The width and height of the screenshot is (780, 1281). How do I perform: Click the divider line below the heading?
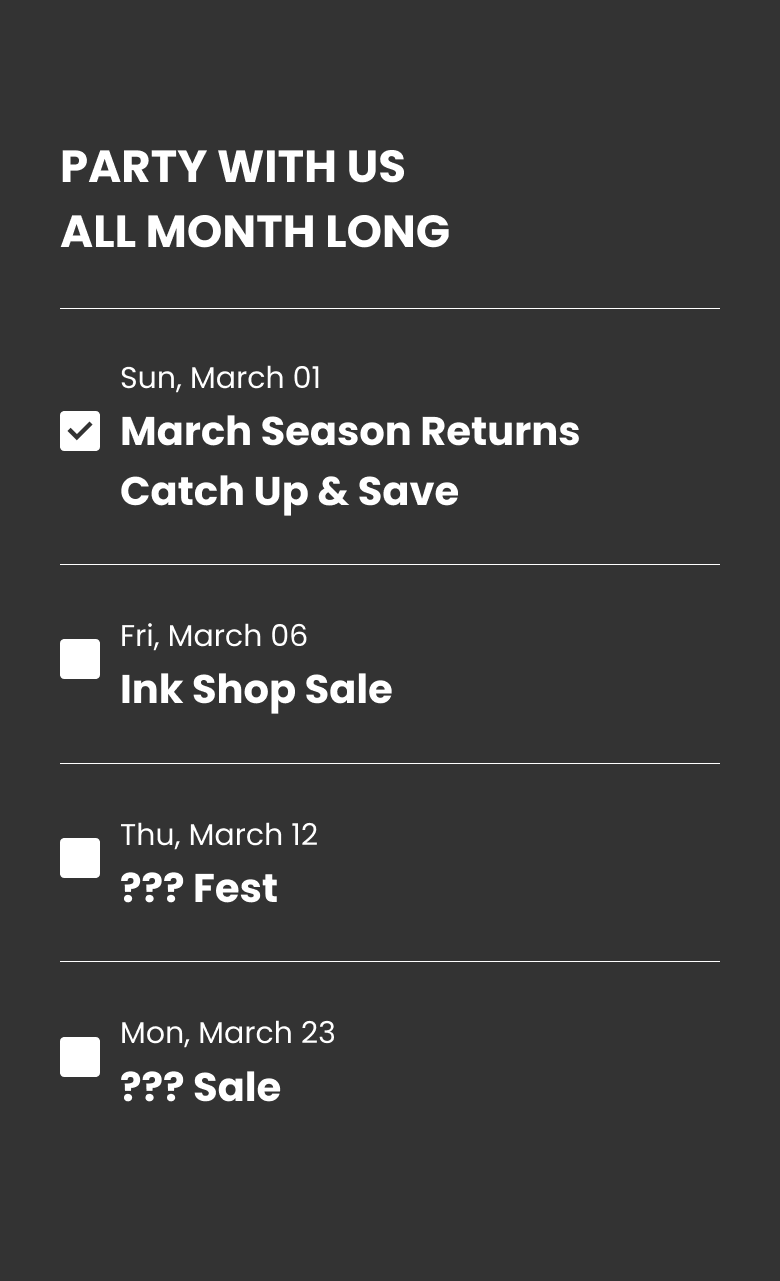[390, 309]
